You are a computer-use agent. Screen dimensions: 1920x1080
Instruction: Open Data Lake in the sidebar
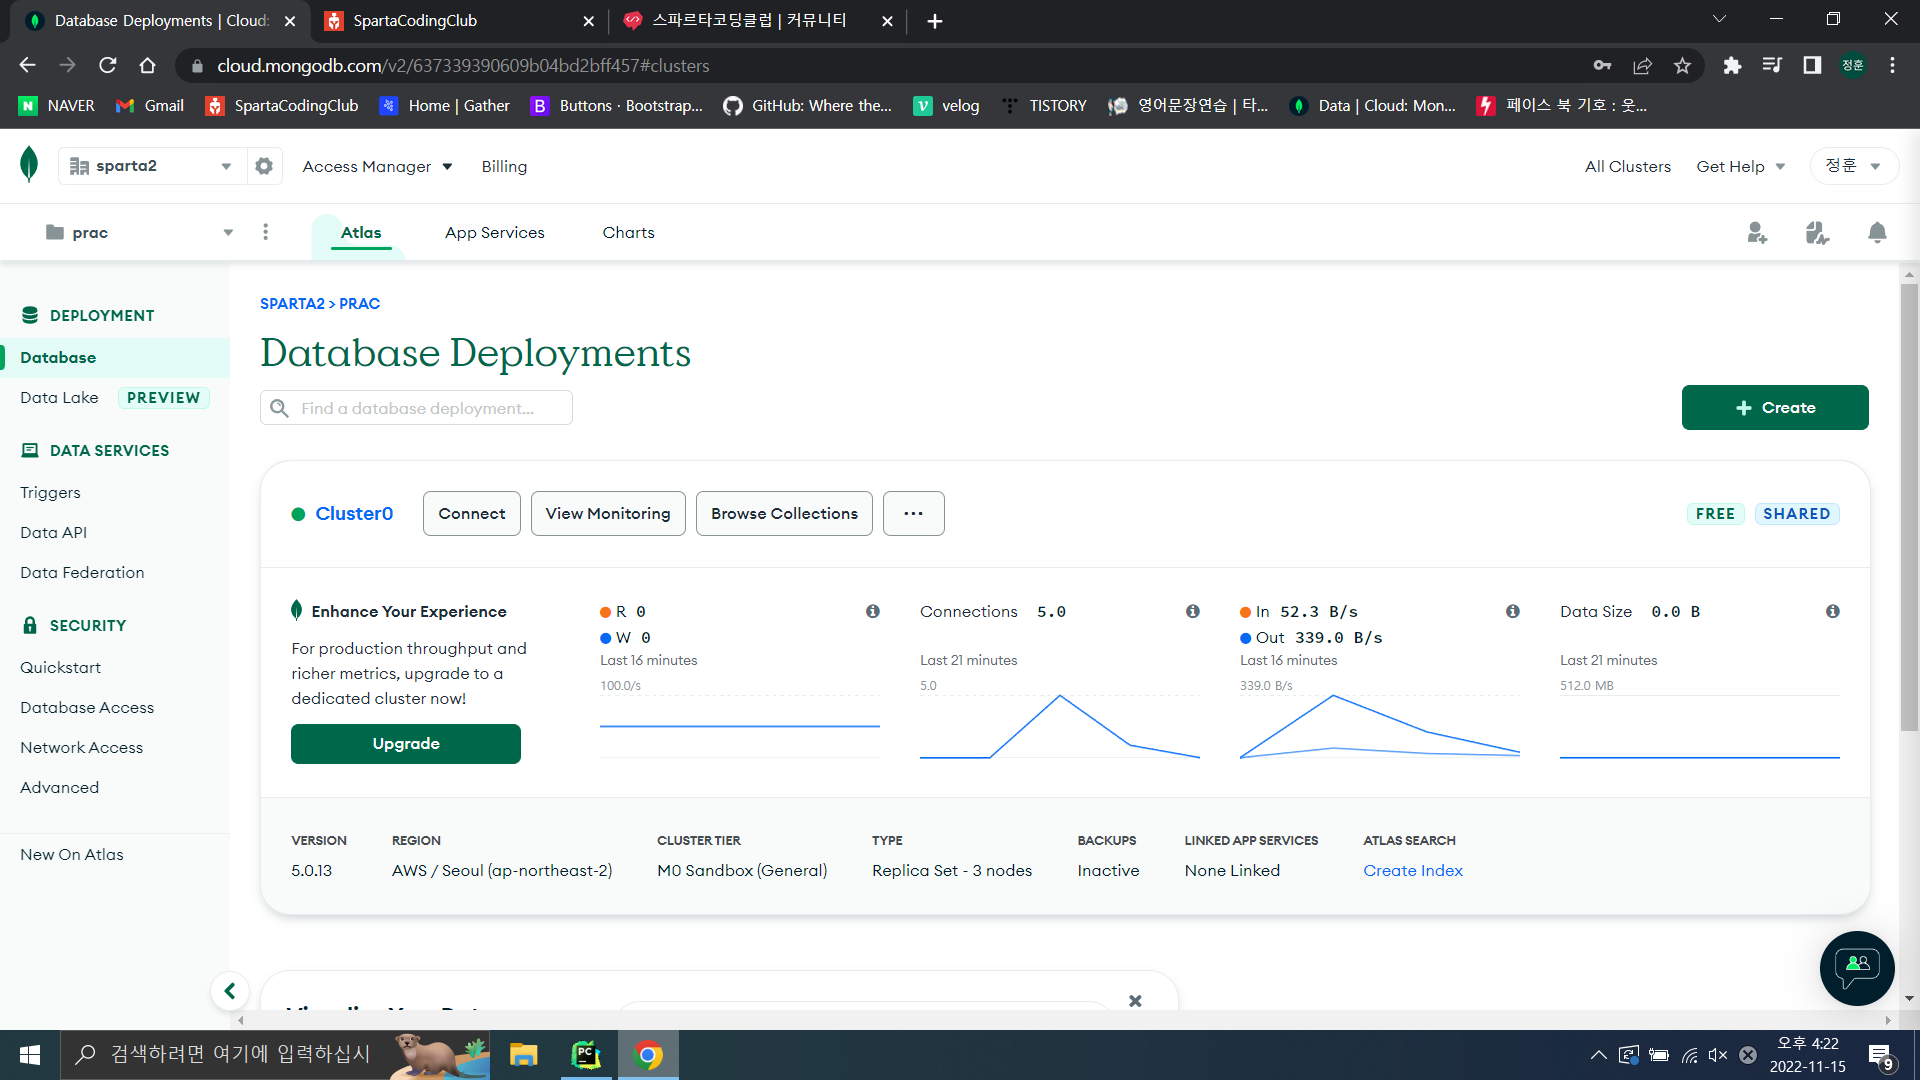click(x=59, y=398)
